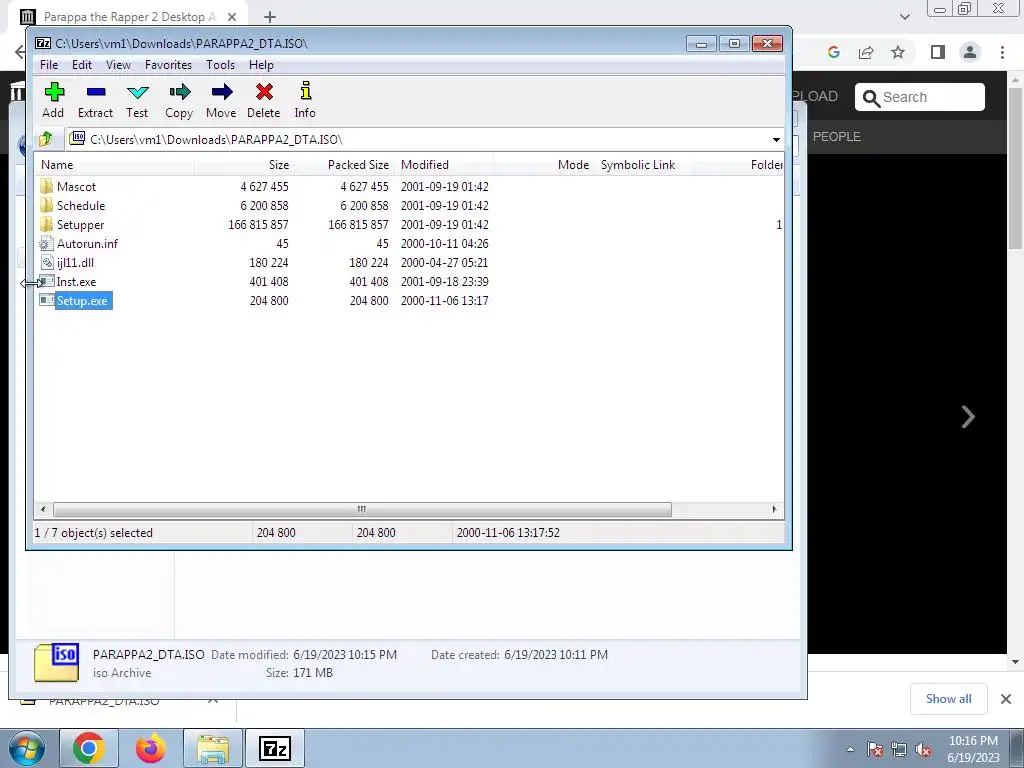Open the address bar path dropdown
This screenshot has height=768, width=1024.
(x=776, y=140)
